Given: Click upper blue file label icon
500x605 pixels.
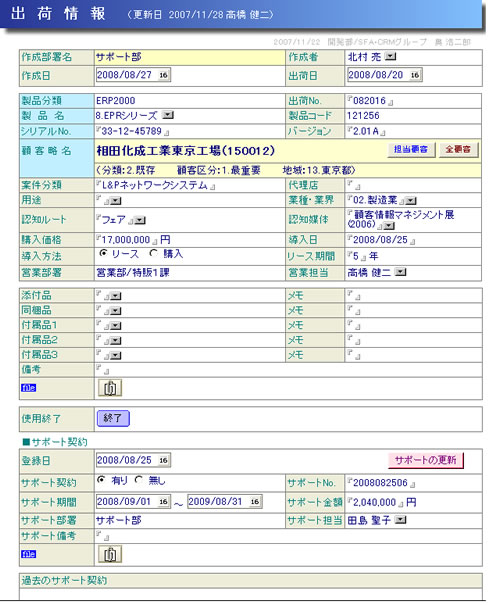Looking at the screenshot, I should pos(29,388).
